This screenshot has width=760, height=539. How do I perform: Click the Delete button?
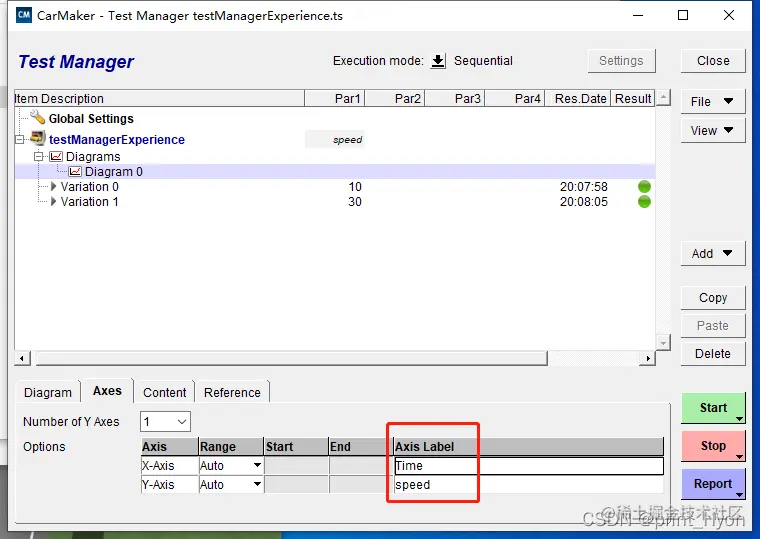click(712, 354)
